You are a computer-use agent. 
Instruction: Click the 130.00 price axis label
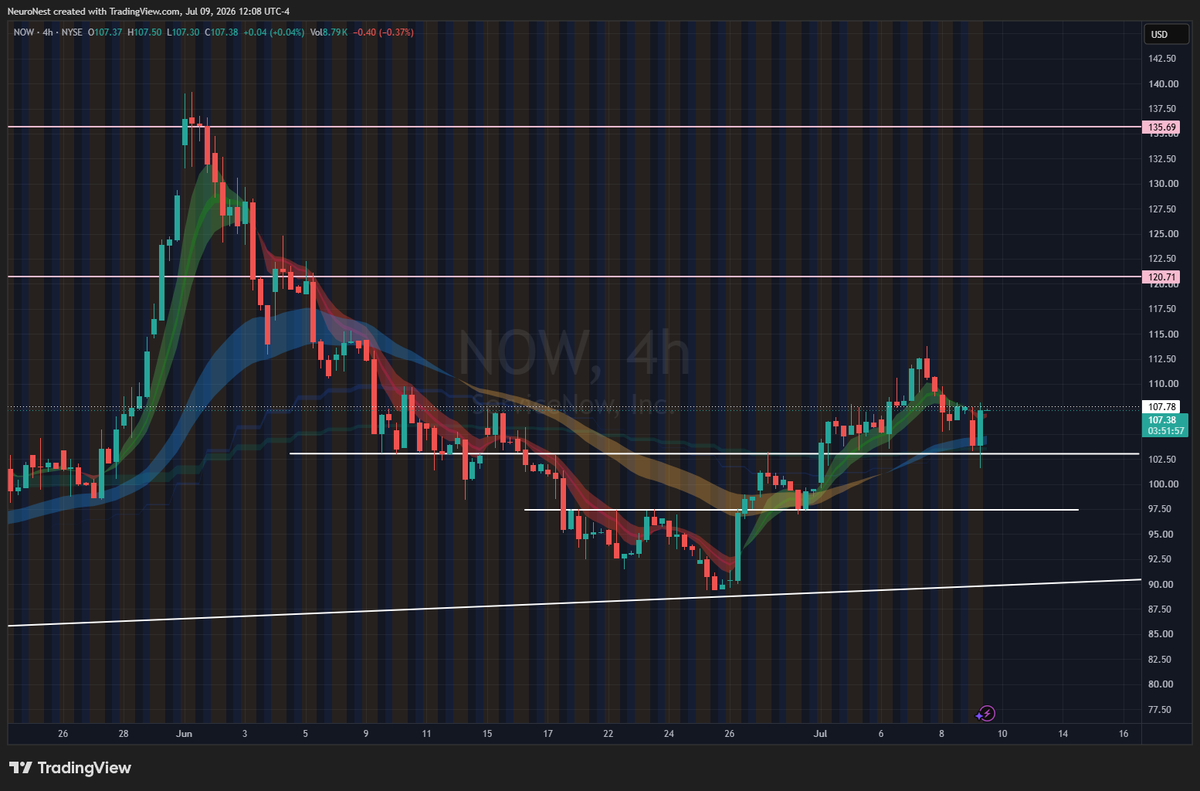(1160, 184)
